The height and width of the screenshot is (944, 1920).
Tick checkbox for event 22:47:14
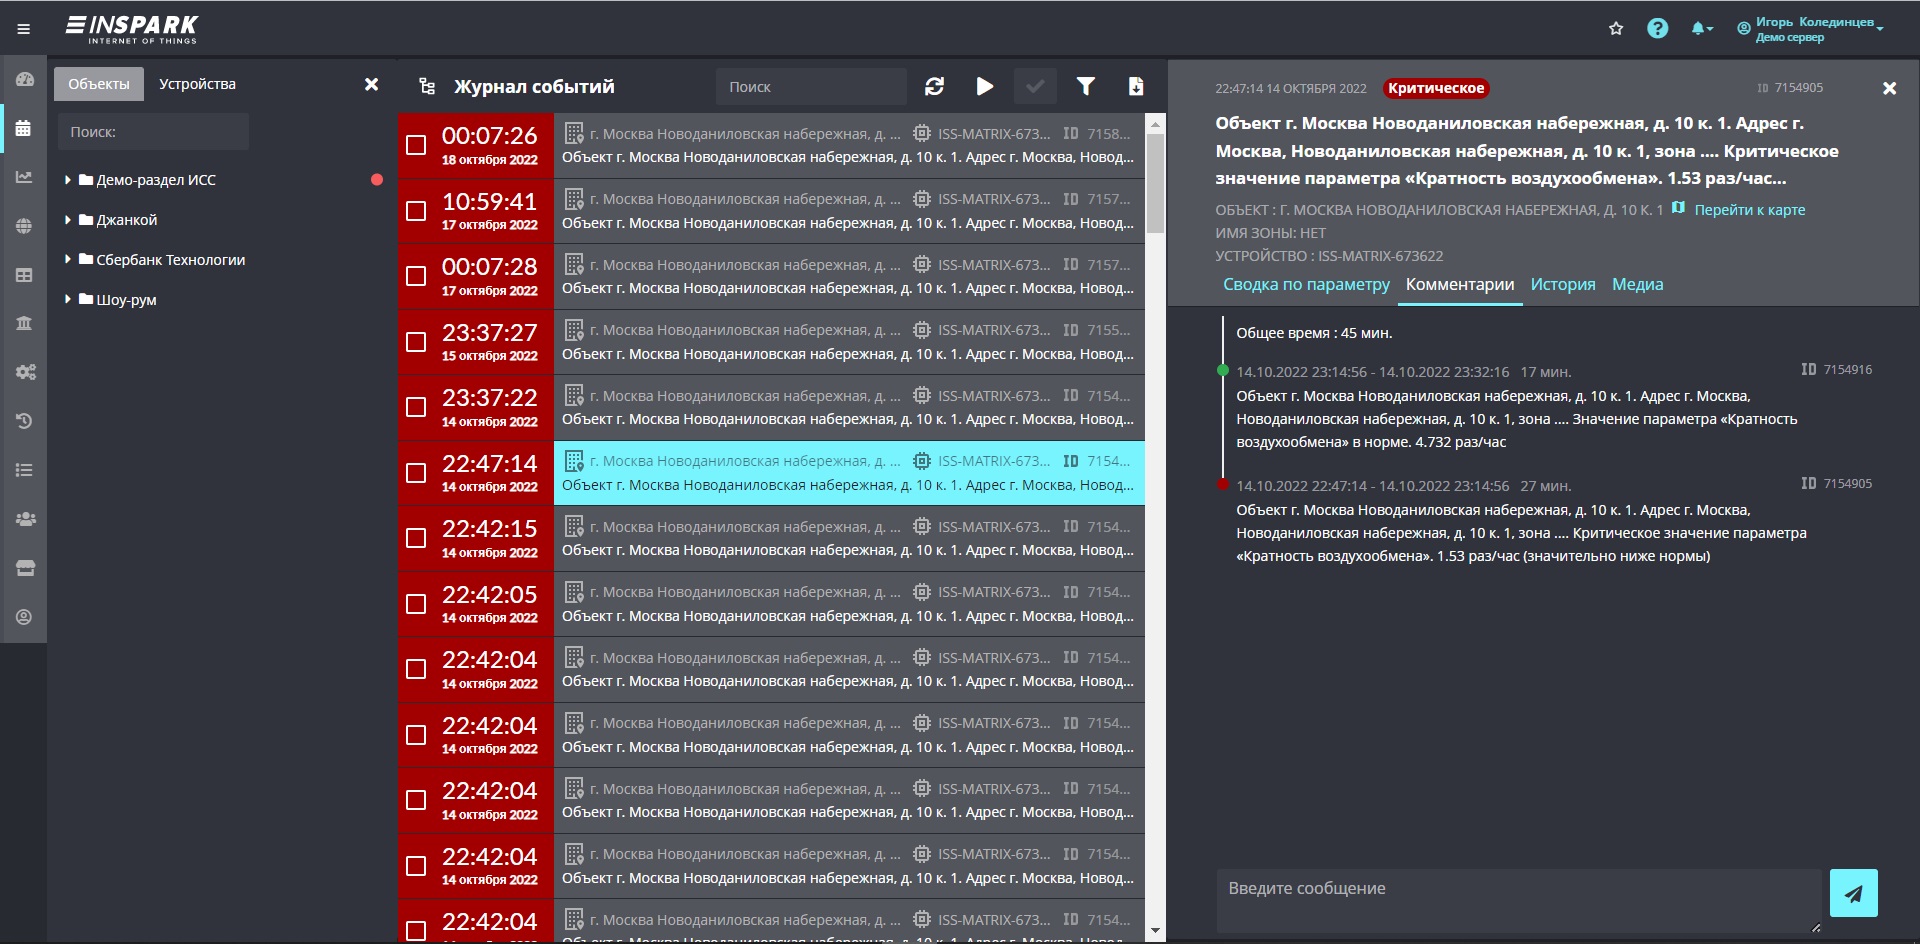[416, 473]
